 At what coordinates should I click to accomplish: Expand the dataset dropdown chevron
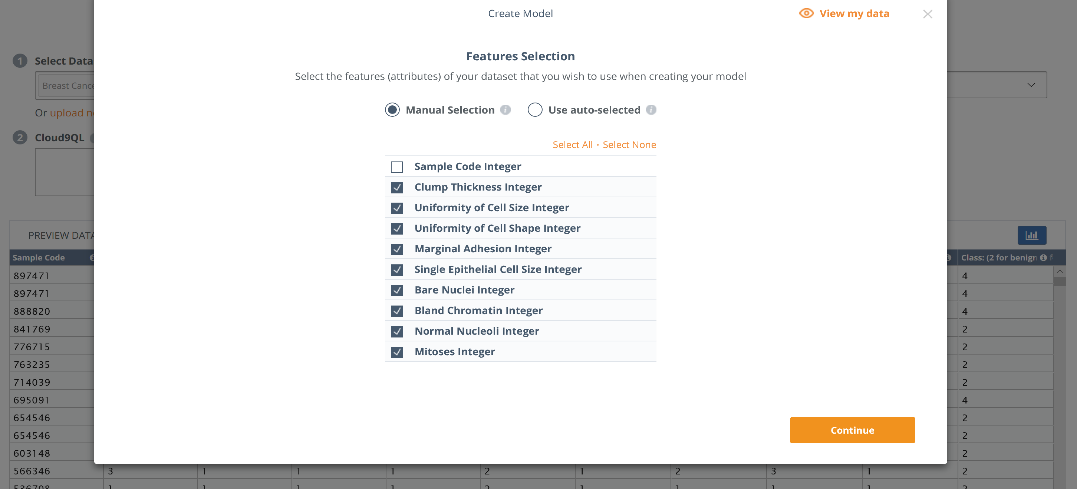point(1032,86)
